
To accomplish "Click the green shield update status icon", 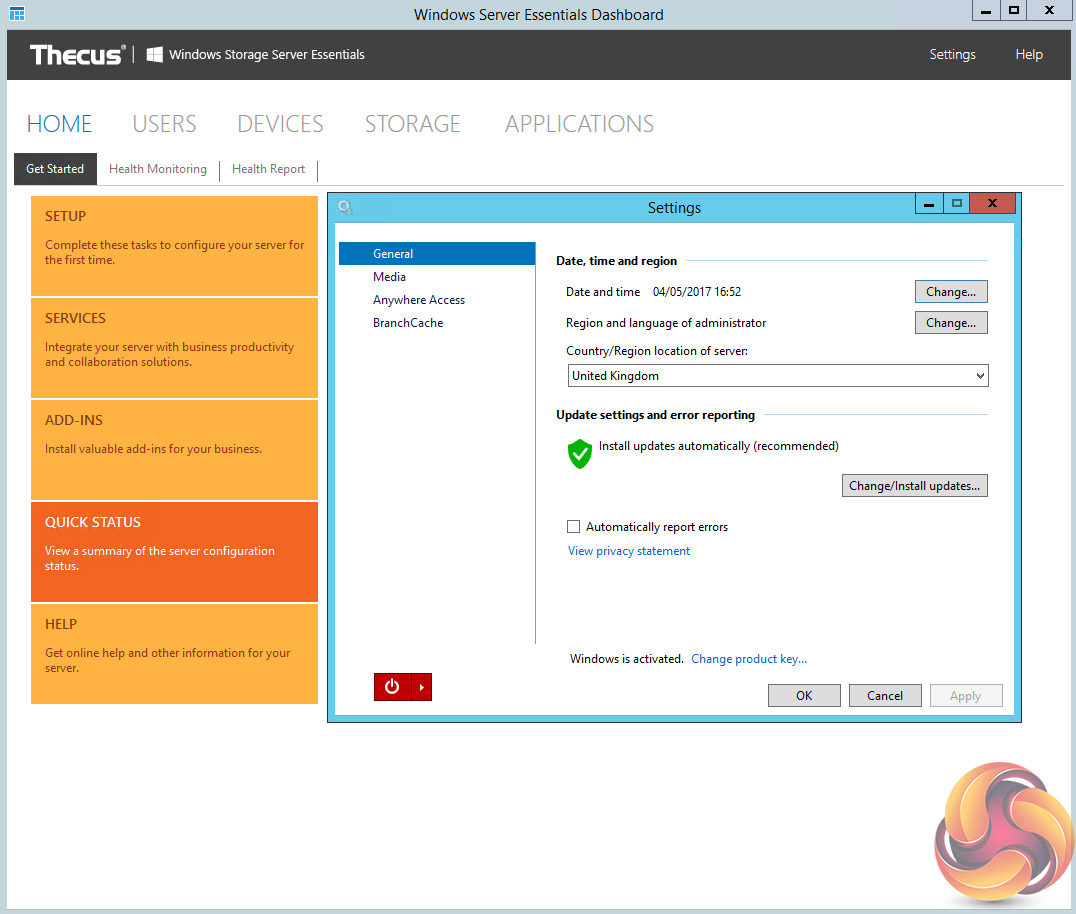I will (x=580, y=454).
